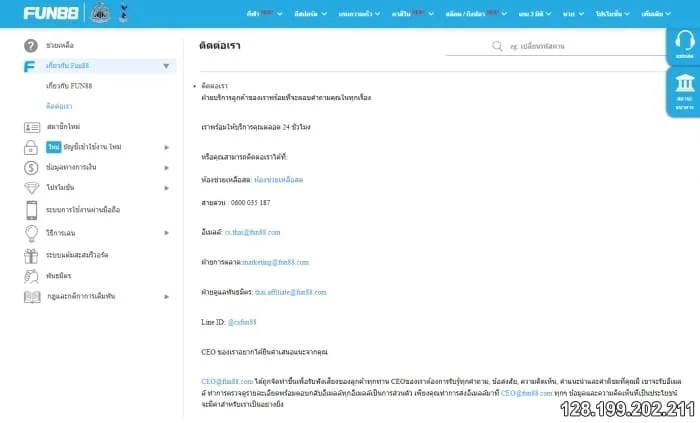The image size is (700, 423).
Task: Click the gift box rewards icon
Action: coord(31,254)
